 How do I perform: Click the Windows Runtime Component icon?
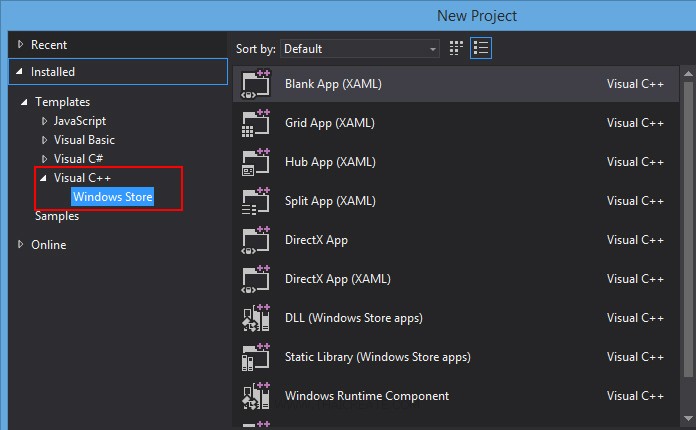[256, 396]
